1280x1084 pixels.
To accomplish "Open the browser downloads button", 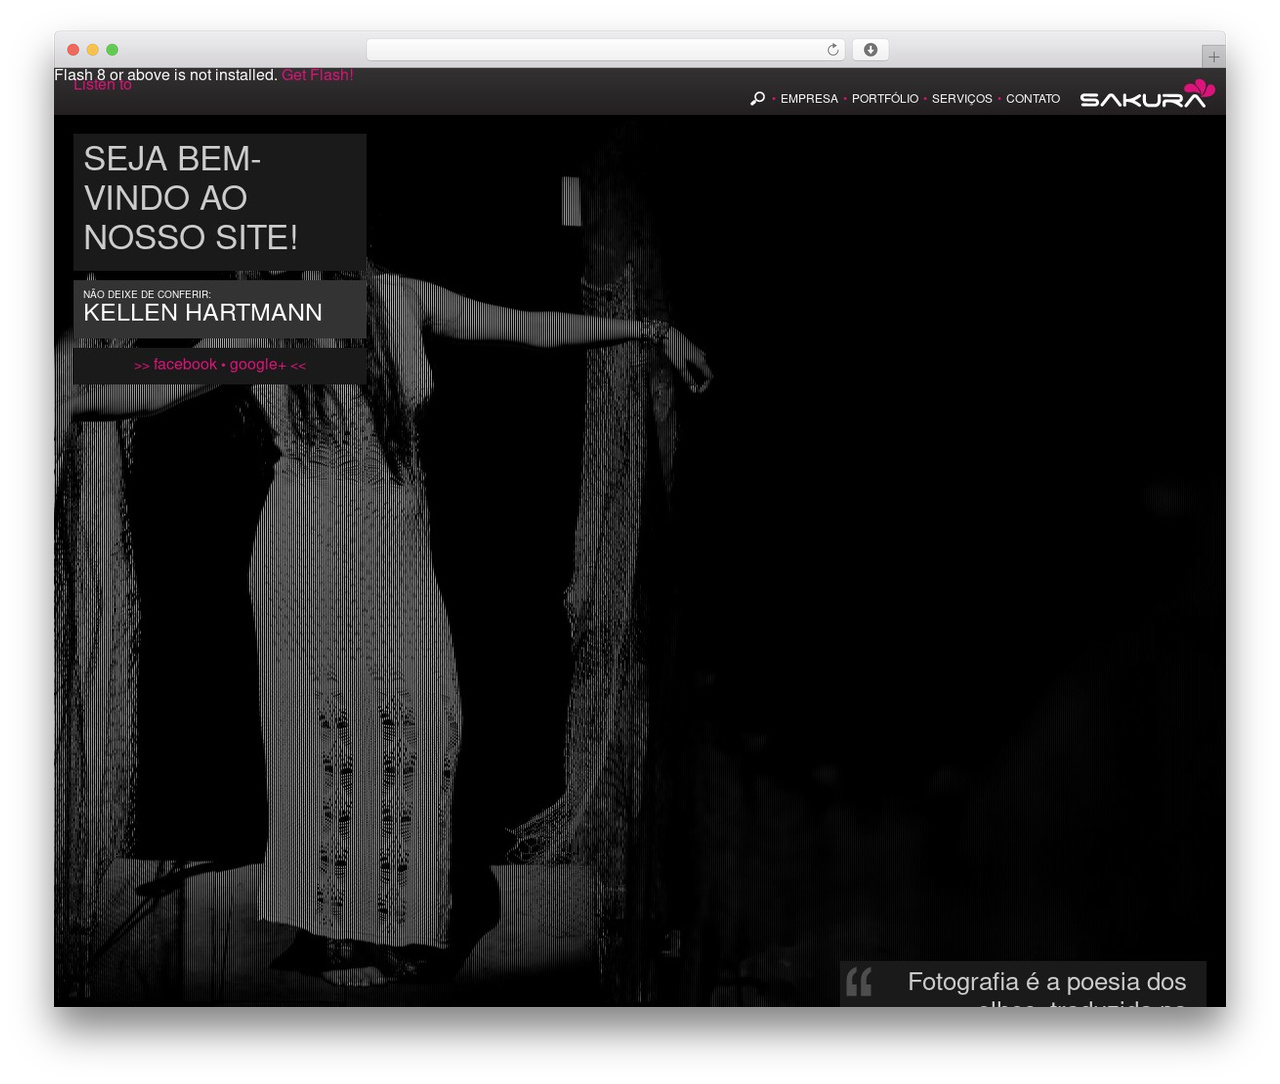I will (x=870, y=50).
